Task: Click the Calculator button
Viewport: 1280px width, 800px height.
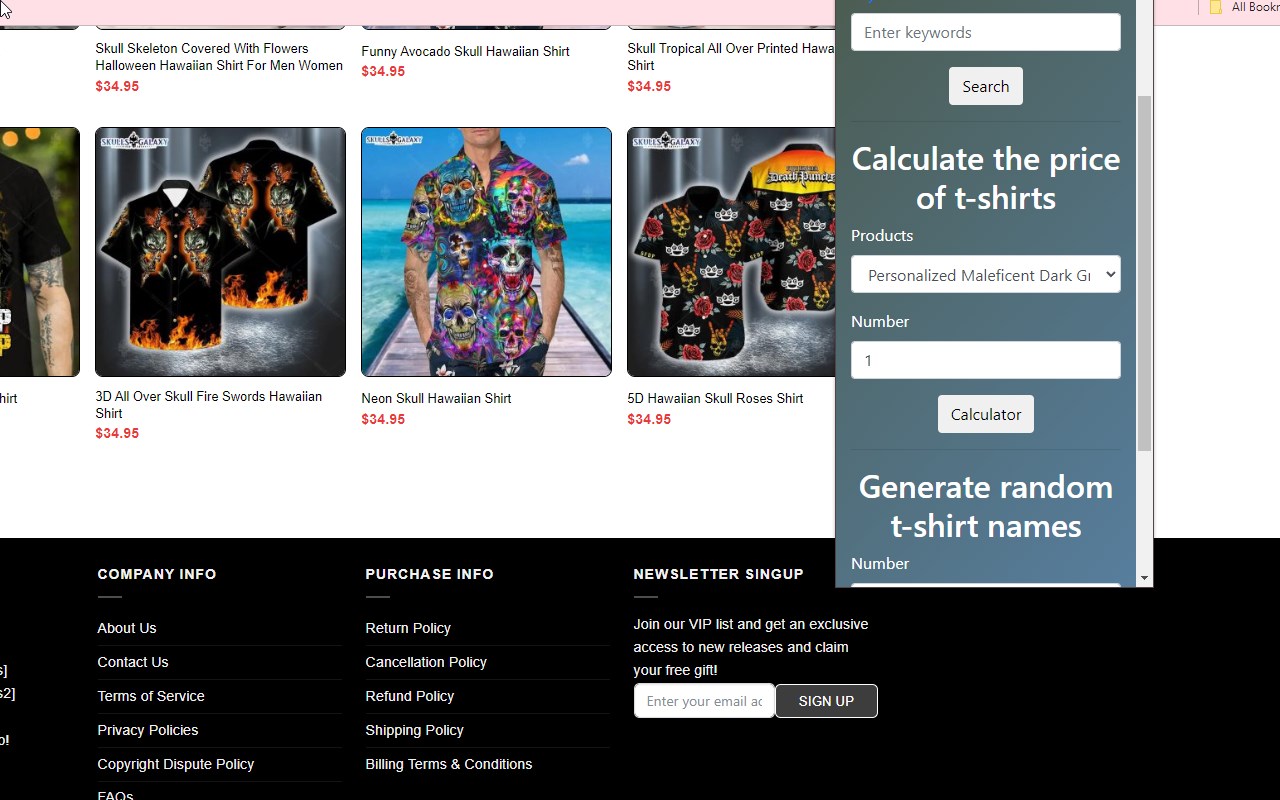Action: click(x=985, y=414)
